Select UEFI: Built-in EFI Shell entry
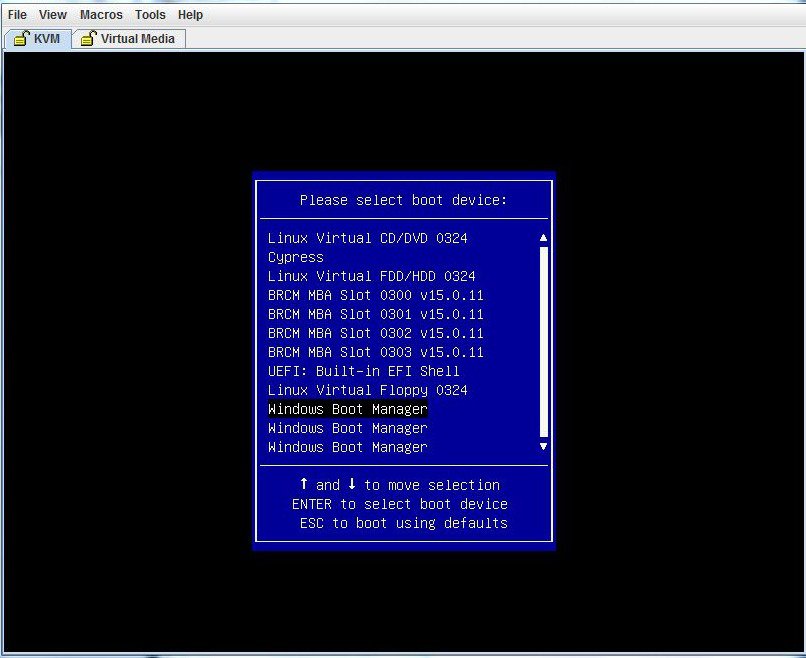Screen dimensions: 806x658 click(x=363, y=371)
